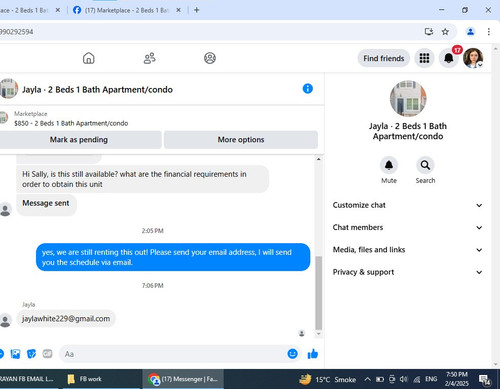Expand the Customize chat section
The width and height of the screenshot is (500, 389).
(x=407, y=205)
